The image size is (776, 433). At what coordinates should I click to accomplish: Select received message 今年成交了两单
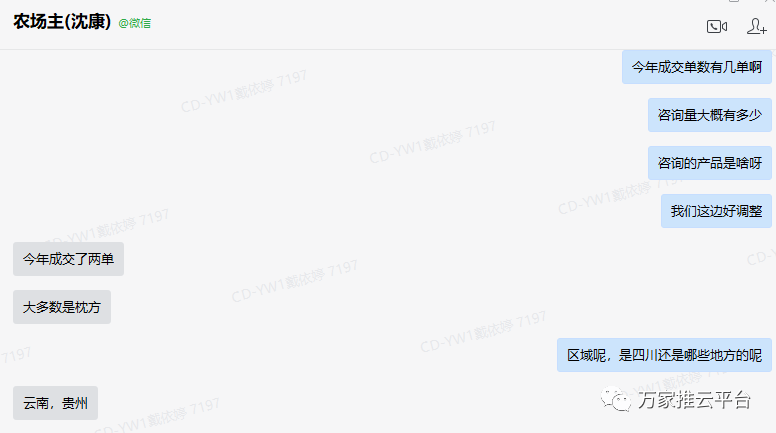pyautogui.click(x=68, y=259)
